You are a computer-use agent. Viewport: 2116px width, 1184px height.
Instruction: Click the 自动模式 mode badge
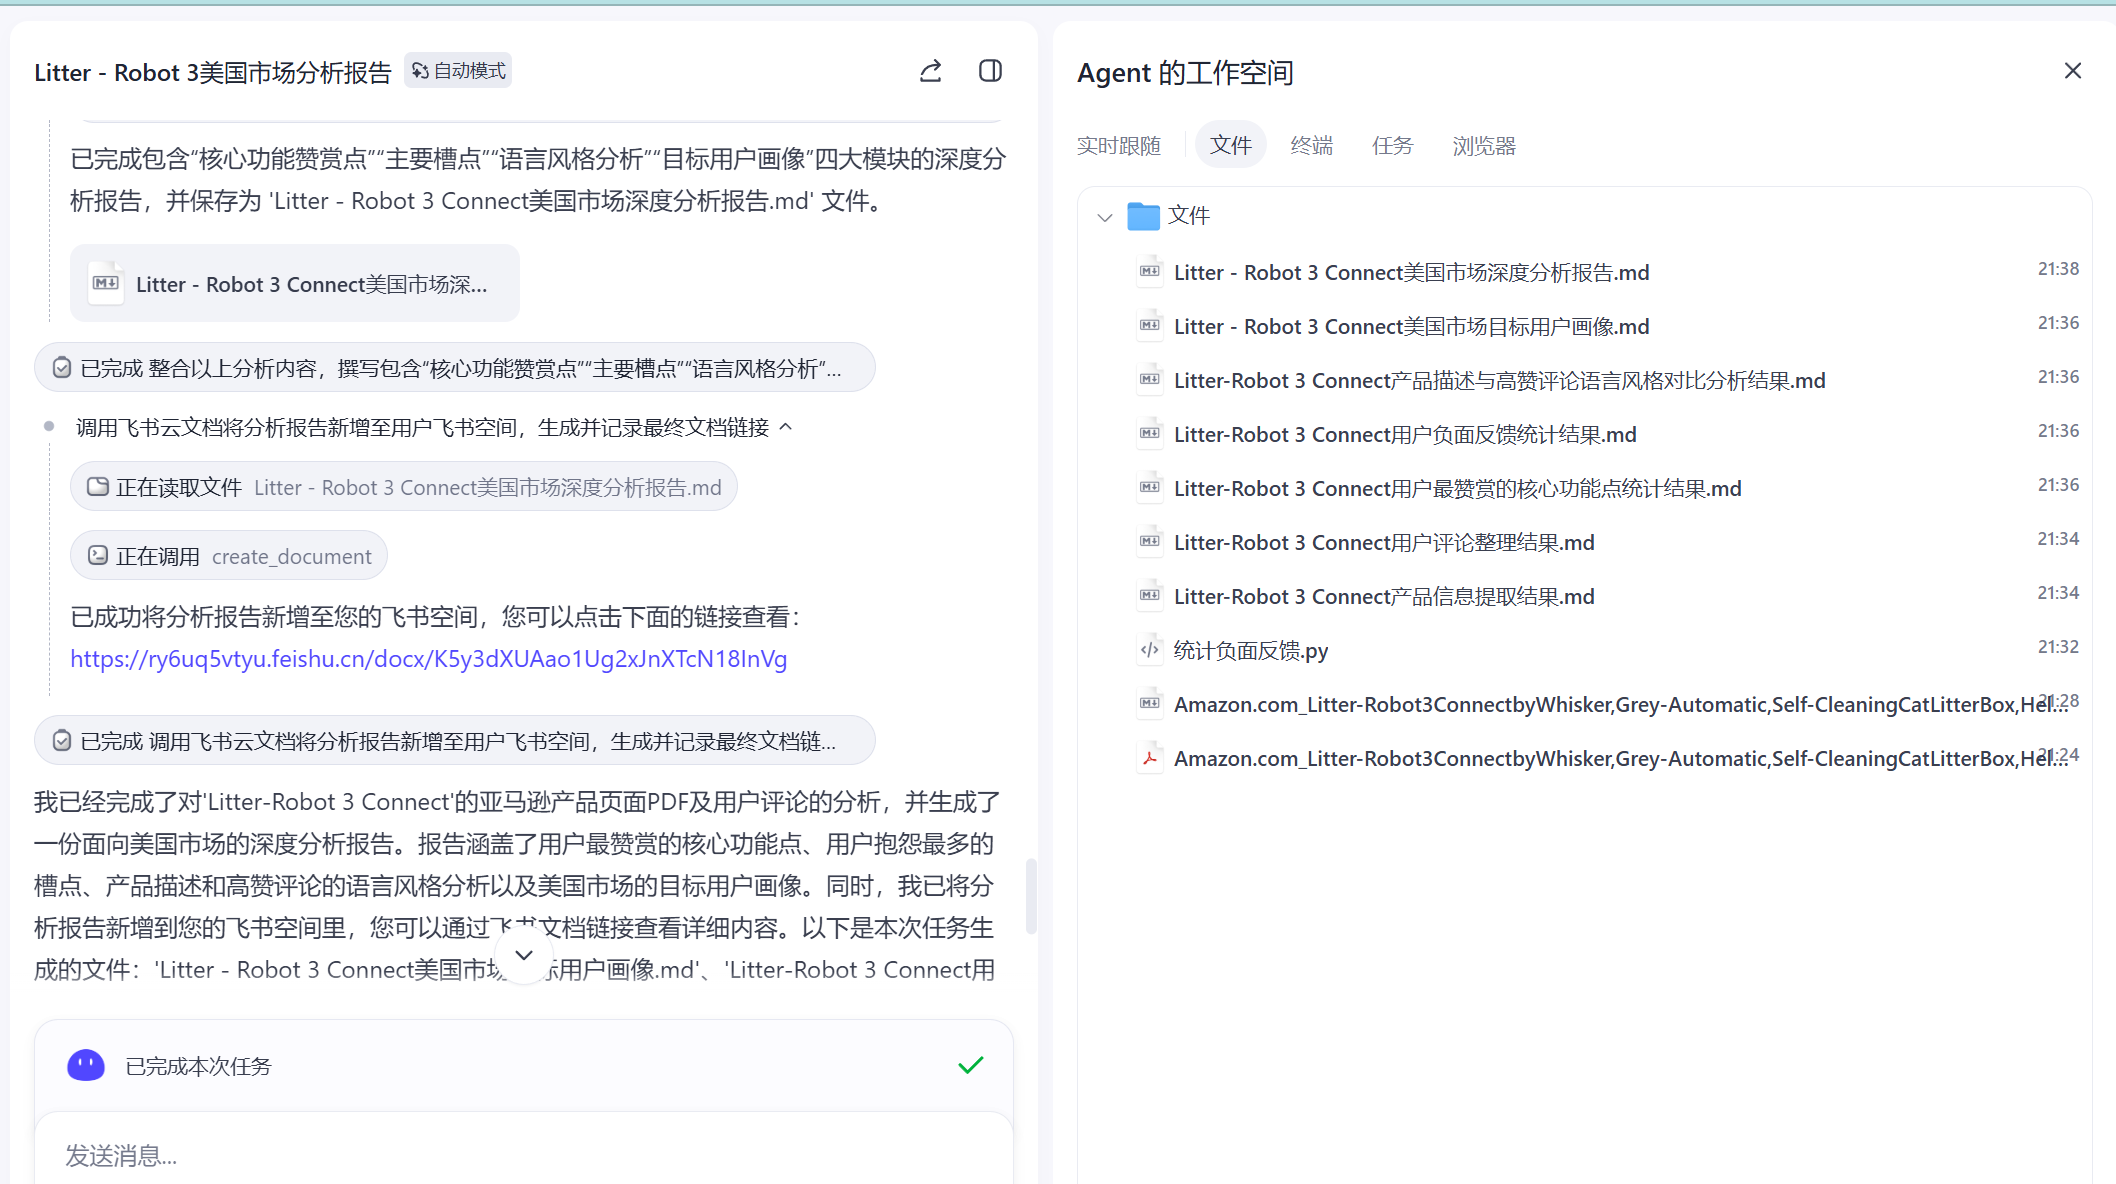coord(458,71)
